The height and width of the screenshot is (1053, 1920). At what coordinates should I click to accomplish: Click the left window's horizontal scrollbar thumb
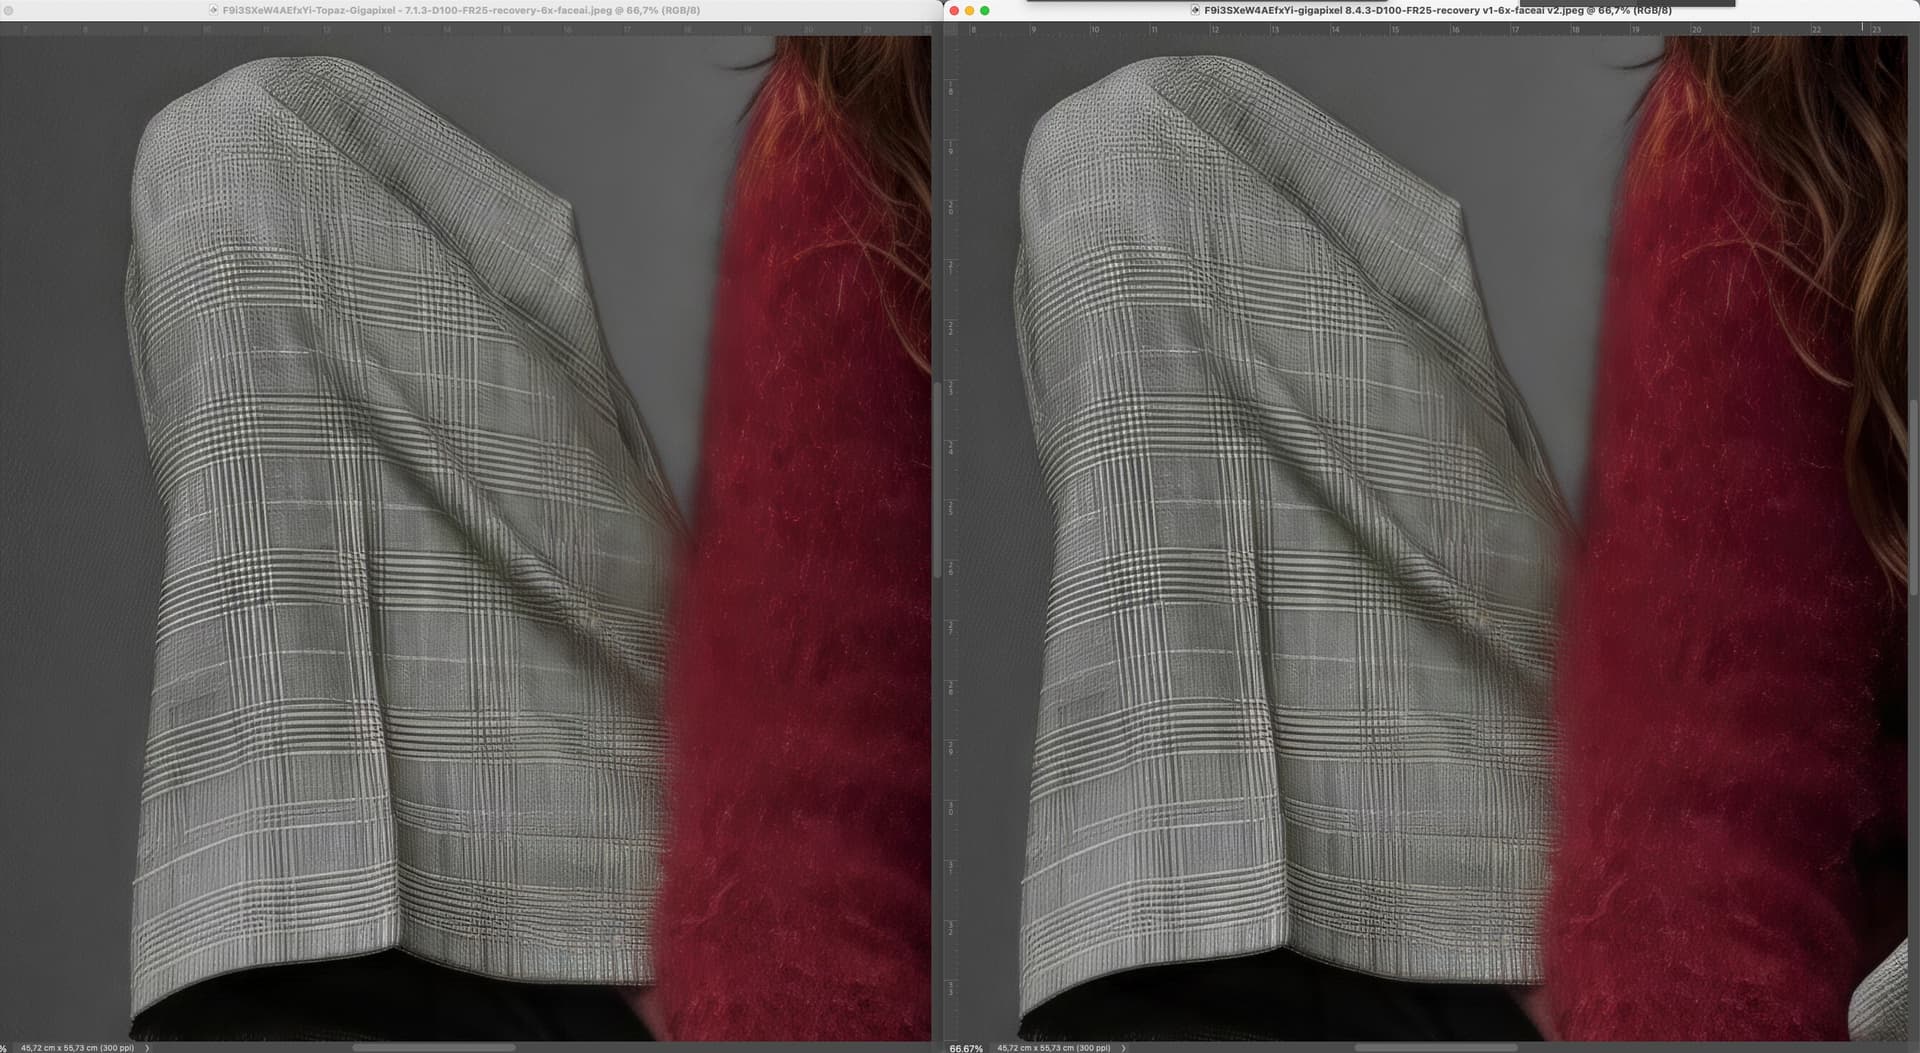coord(434,1048)
